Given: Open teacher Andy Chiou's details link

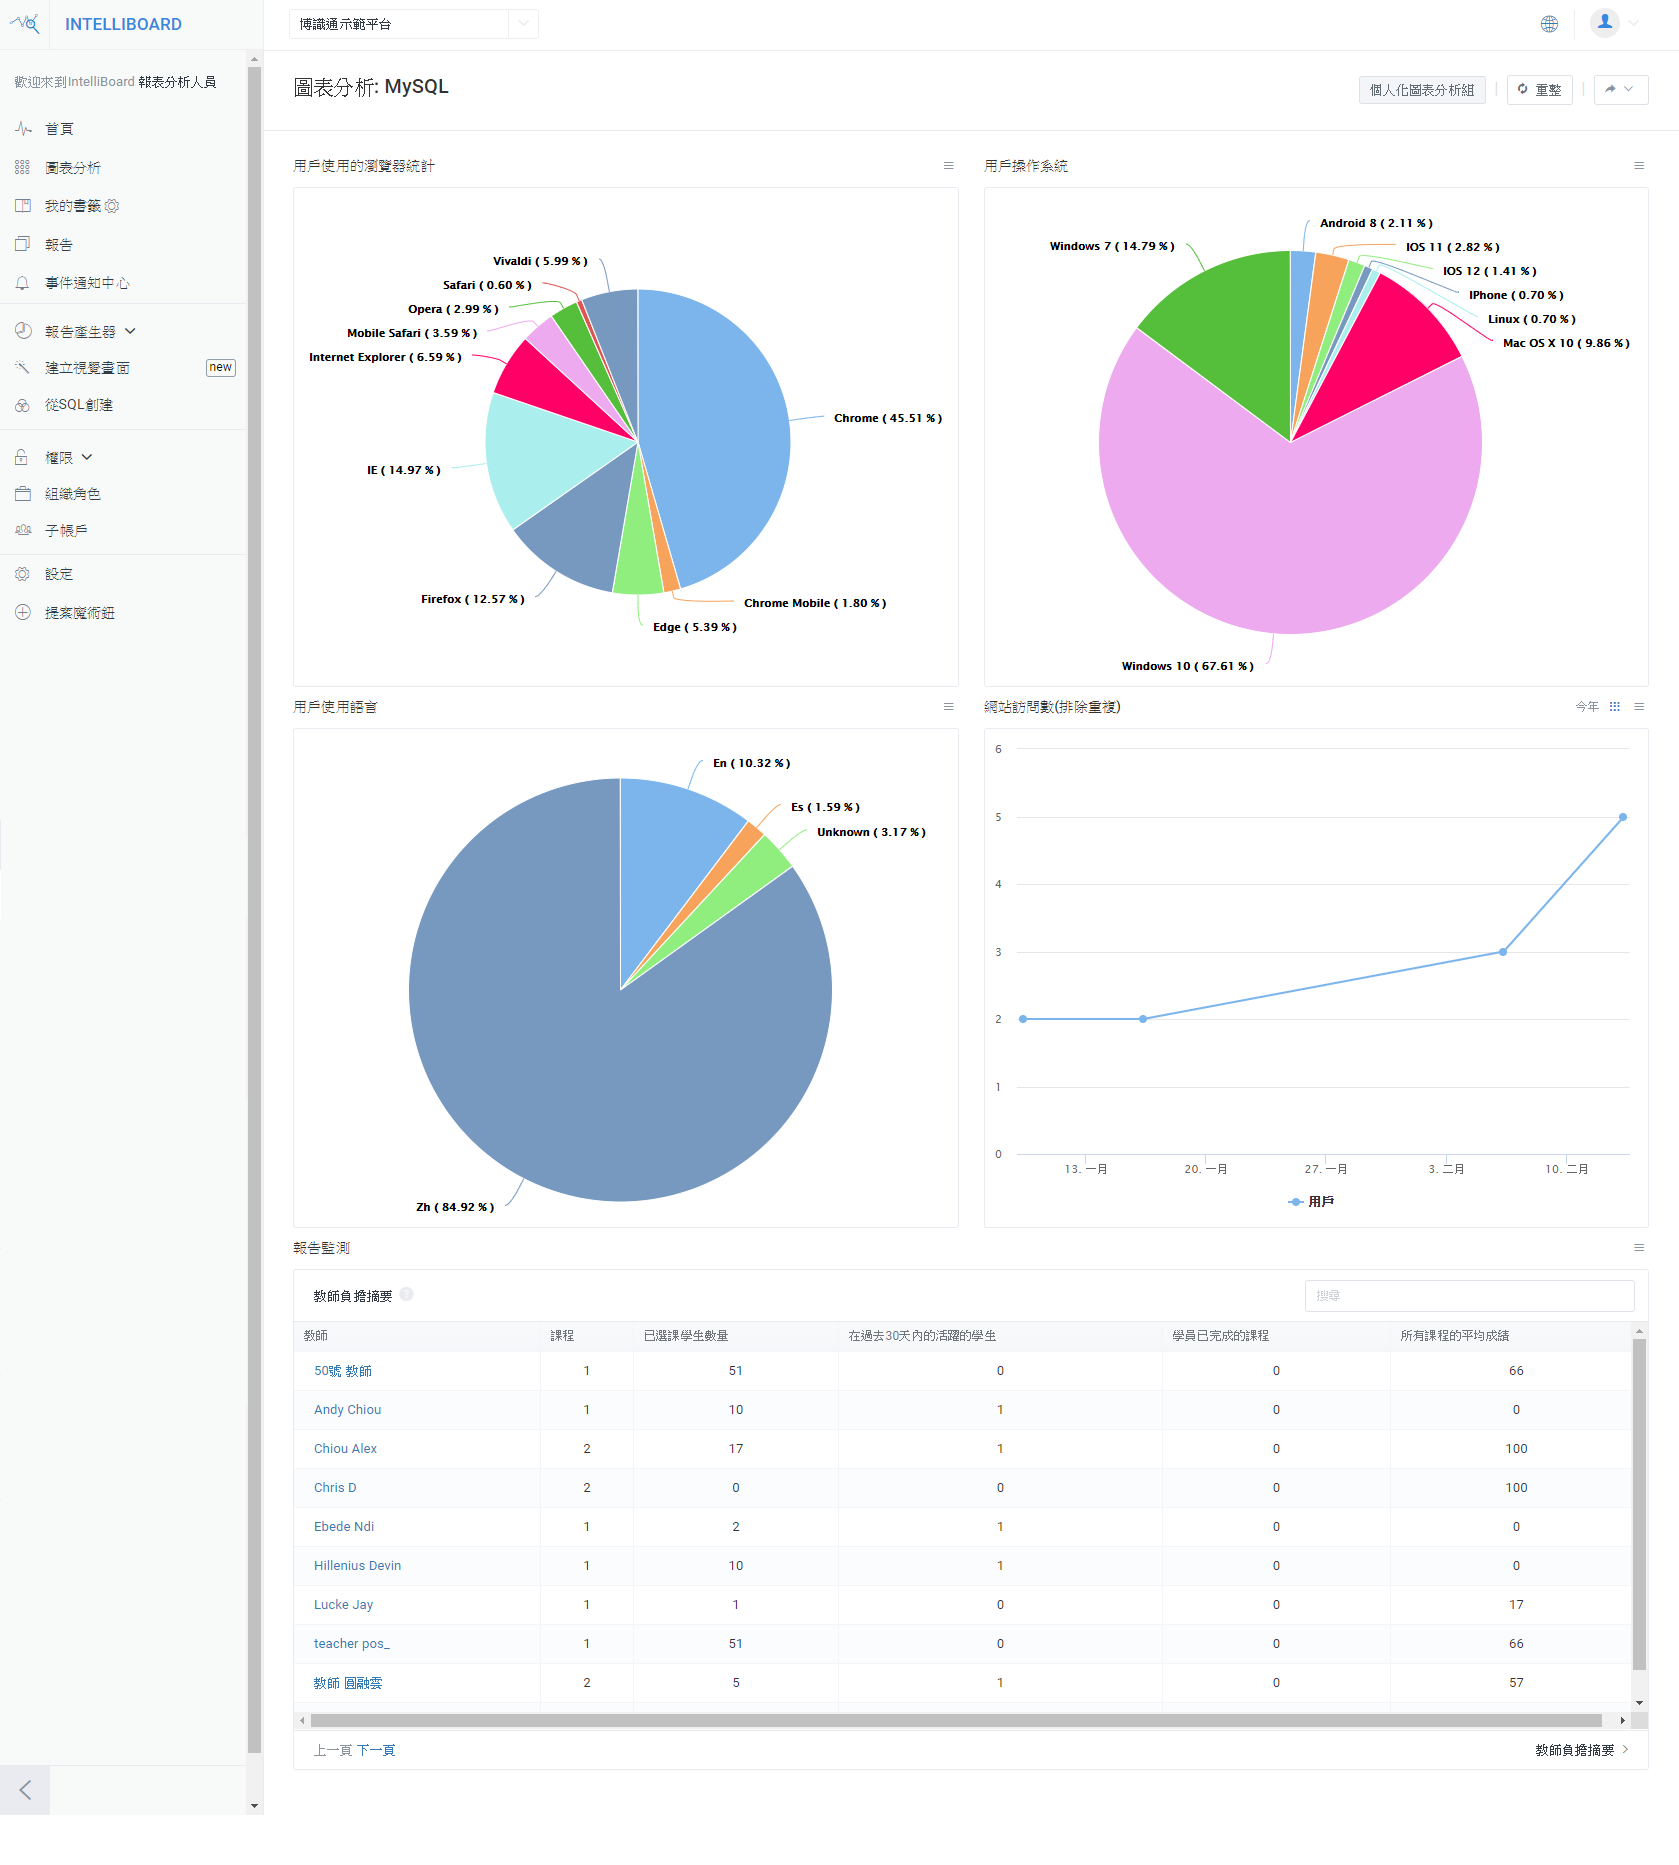Looking at the screenshot, I should point(346,1409).
